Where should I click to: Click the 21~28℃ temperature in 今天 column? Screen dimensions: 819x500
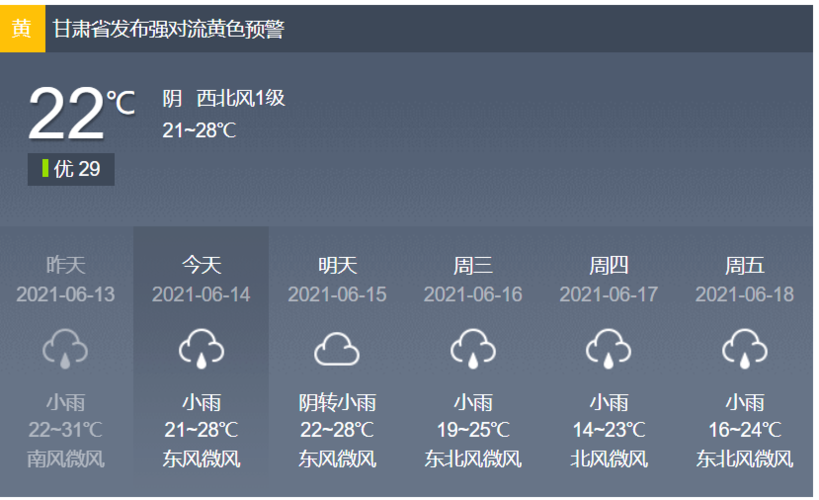click(201, 430)
